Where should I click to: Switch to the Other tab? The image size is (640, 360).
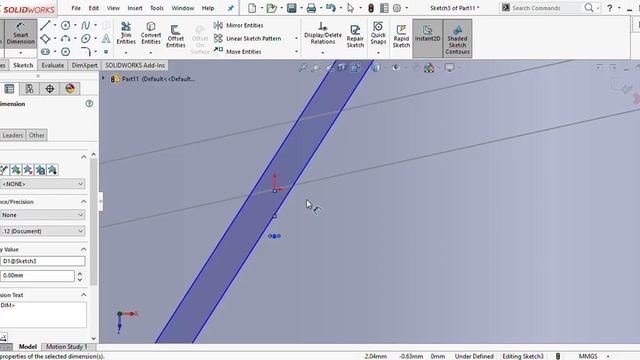(36, 135)
